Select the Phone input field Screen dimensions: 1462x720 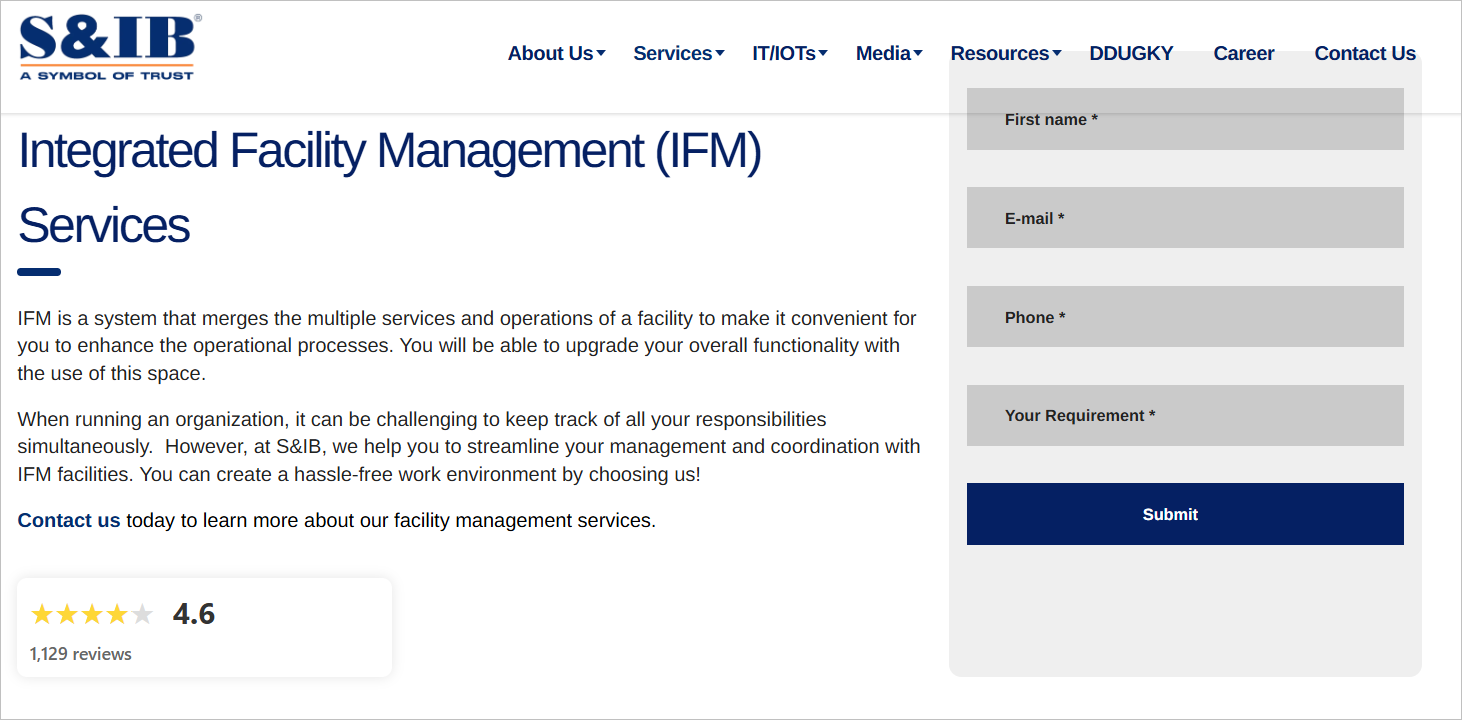(1185, 317)
